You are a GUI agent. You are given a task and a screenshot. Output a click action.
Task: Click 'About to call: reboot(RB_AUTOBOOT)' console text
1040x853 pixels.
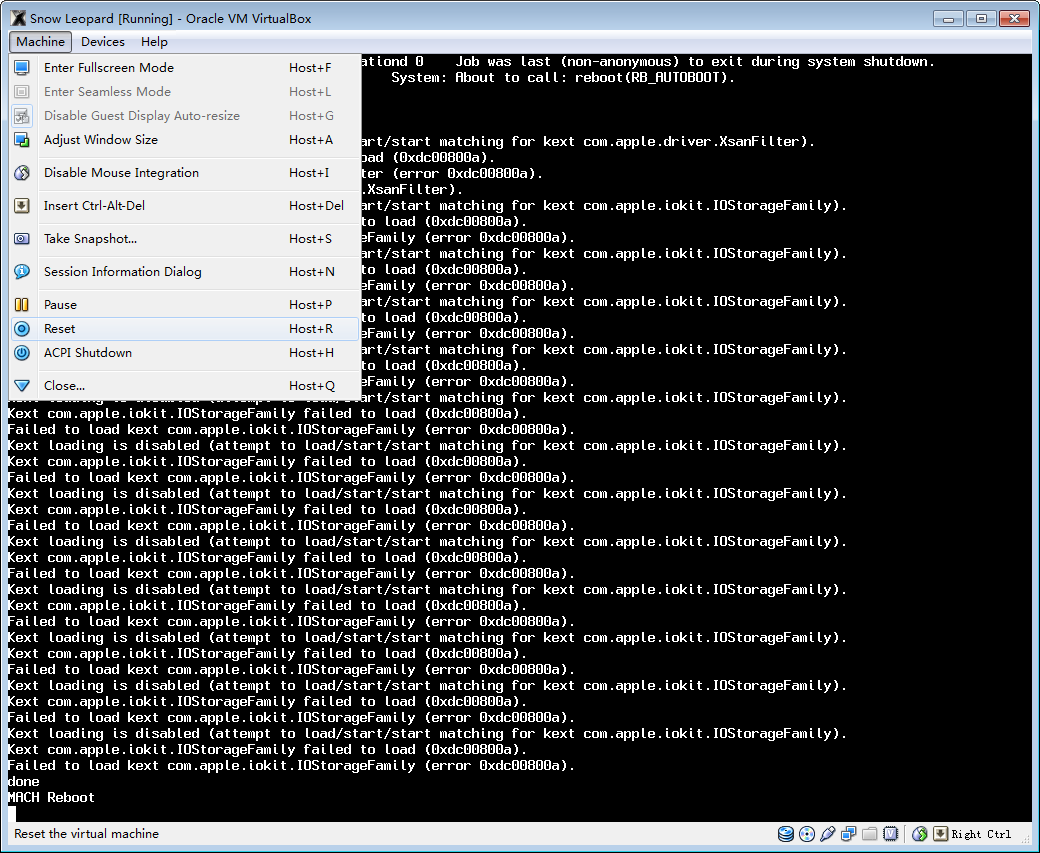pyautogui.click(x=595, y=78)
